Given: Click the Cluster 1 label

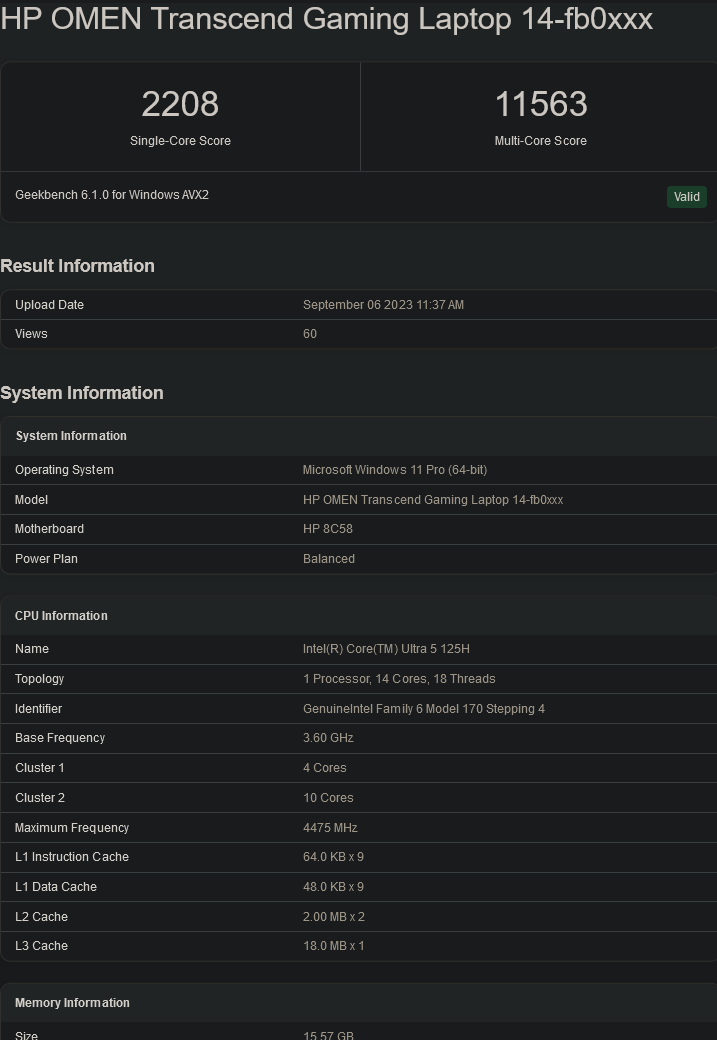Looking at the screenshot, I should point(40,767).
